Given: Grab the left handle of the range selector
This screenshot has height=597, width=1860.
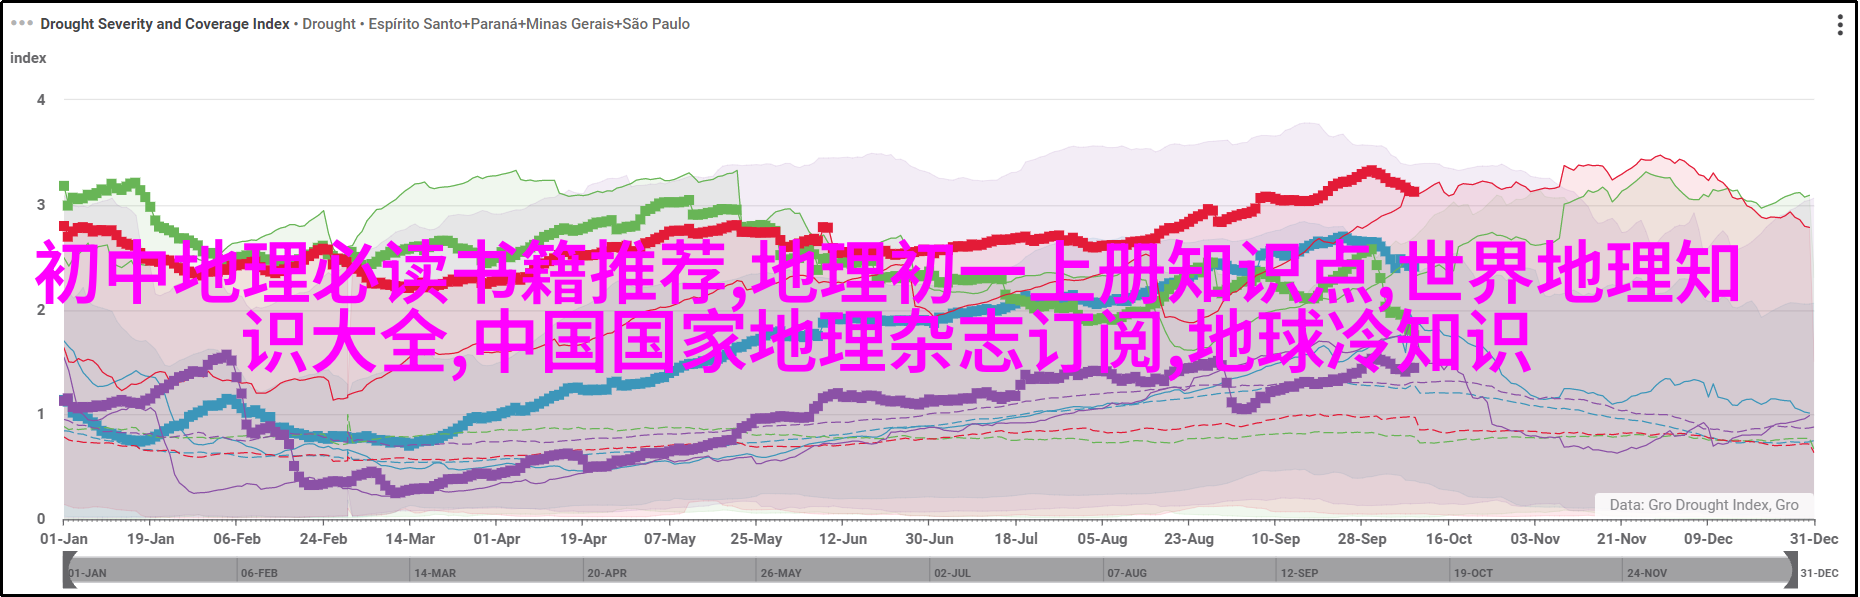Looking at the screenshot, I should click(x=68, y=572).
